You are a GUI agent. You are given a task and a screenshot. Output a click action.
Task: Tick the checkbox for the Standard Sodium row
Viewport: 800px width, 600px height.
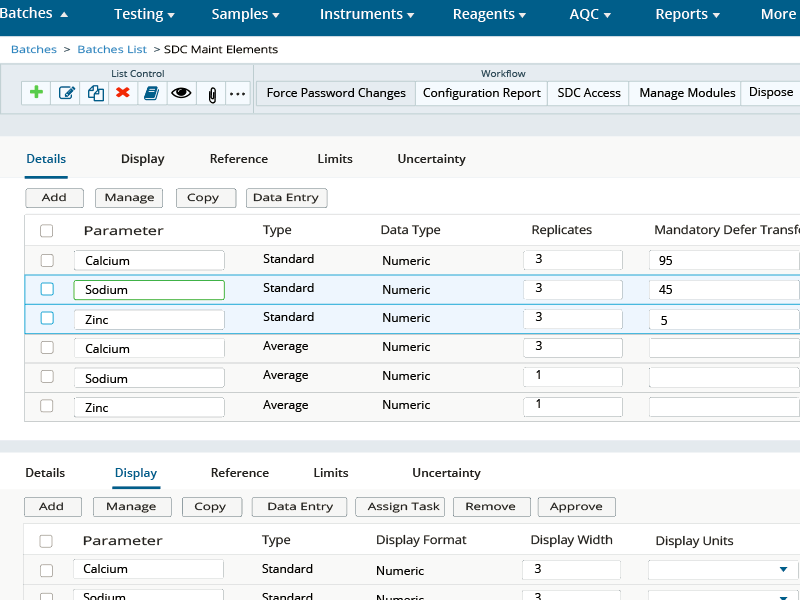point(47,289)
